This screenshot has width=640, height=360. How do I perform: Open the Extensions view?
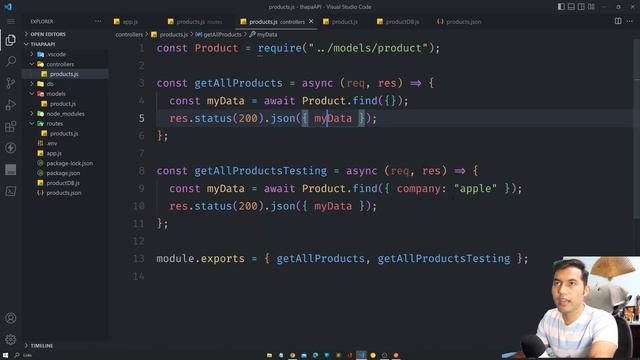11,127
